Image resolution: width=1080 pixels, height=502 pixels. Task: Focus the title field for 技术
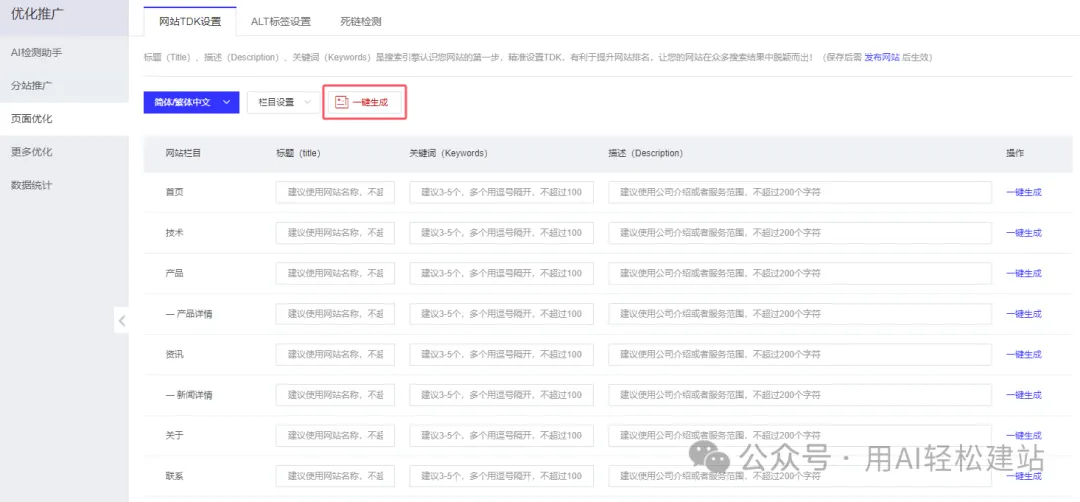point(335,233)
